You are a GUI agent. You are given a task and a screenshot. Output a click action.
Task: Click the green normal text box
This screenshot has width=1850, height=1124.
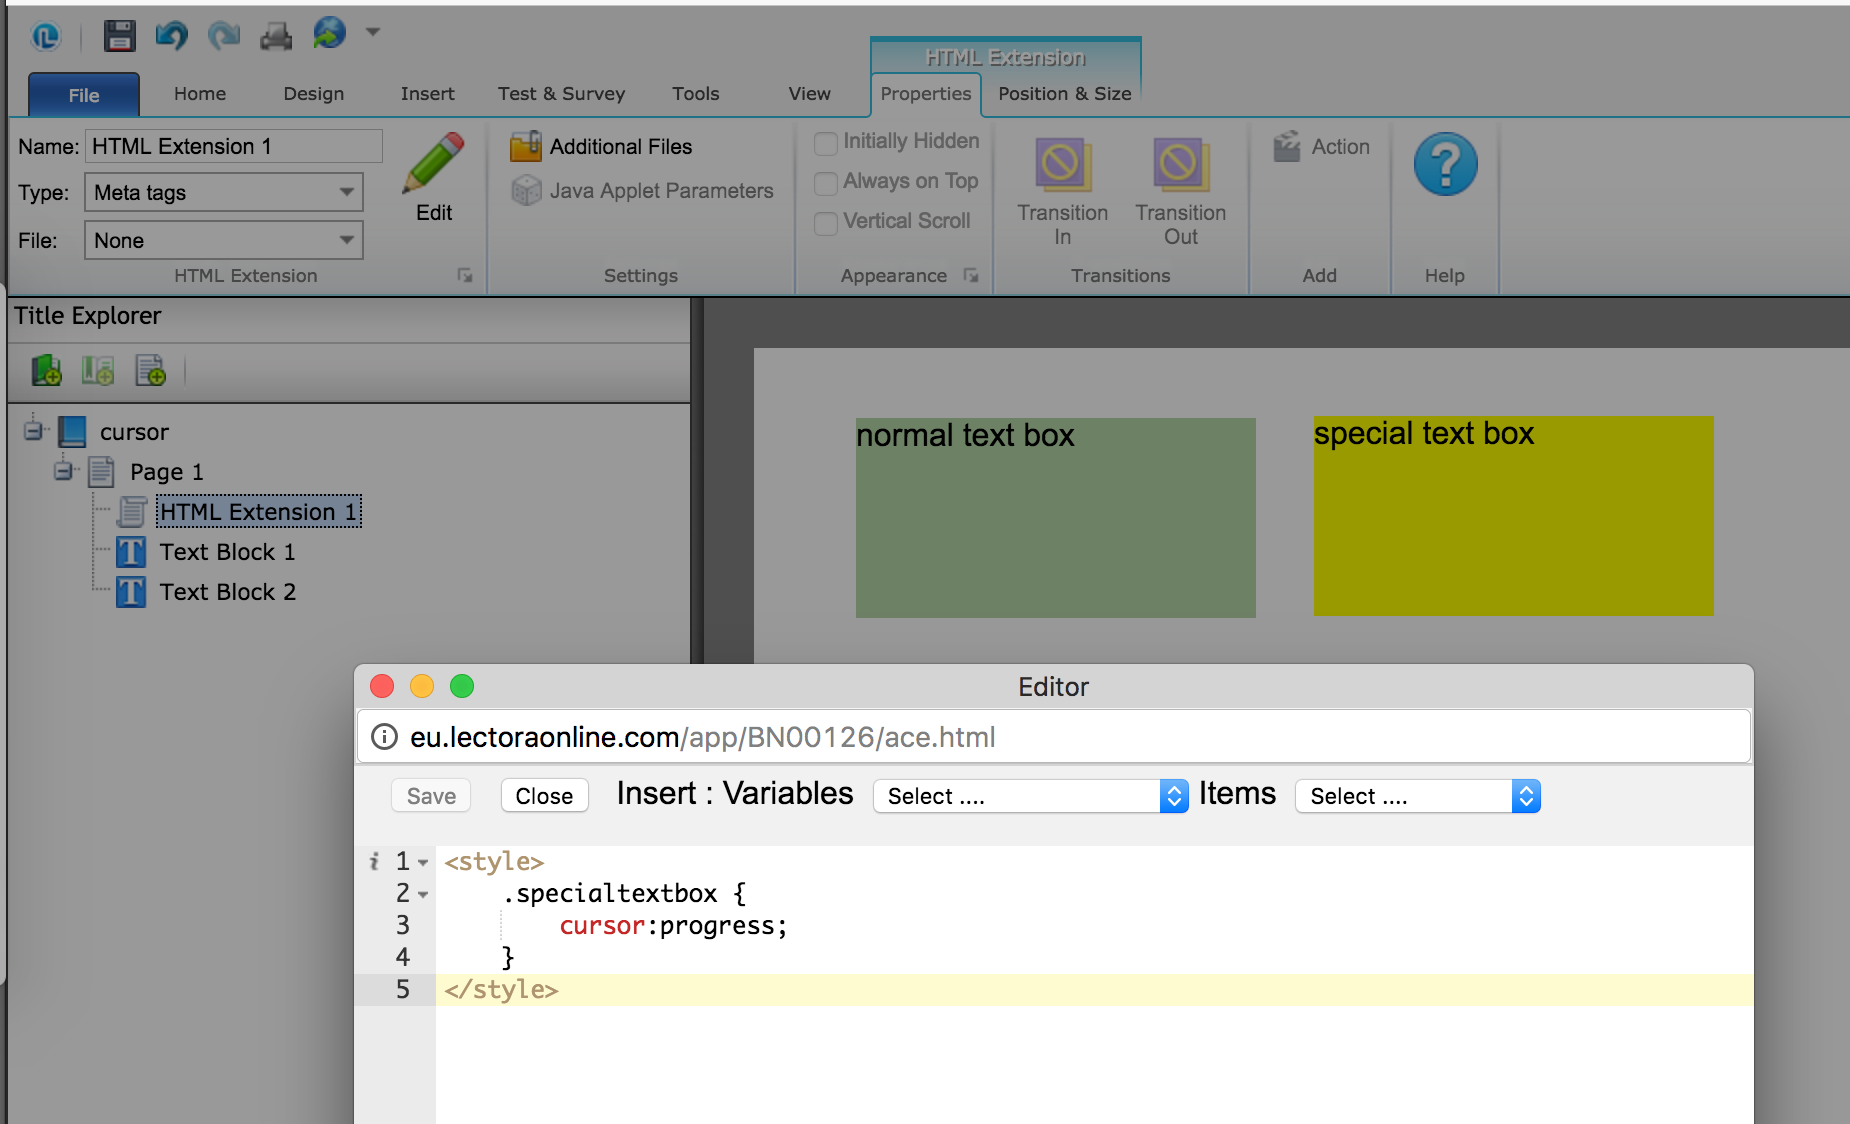[x=1055, y=518]
